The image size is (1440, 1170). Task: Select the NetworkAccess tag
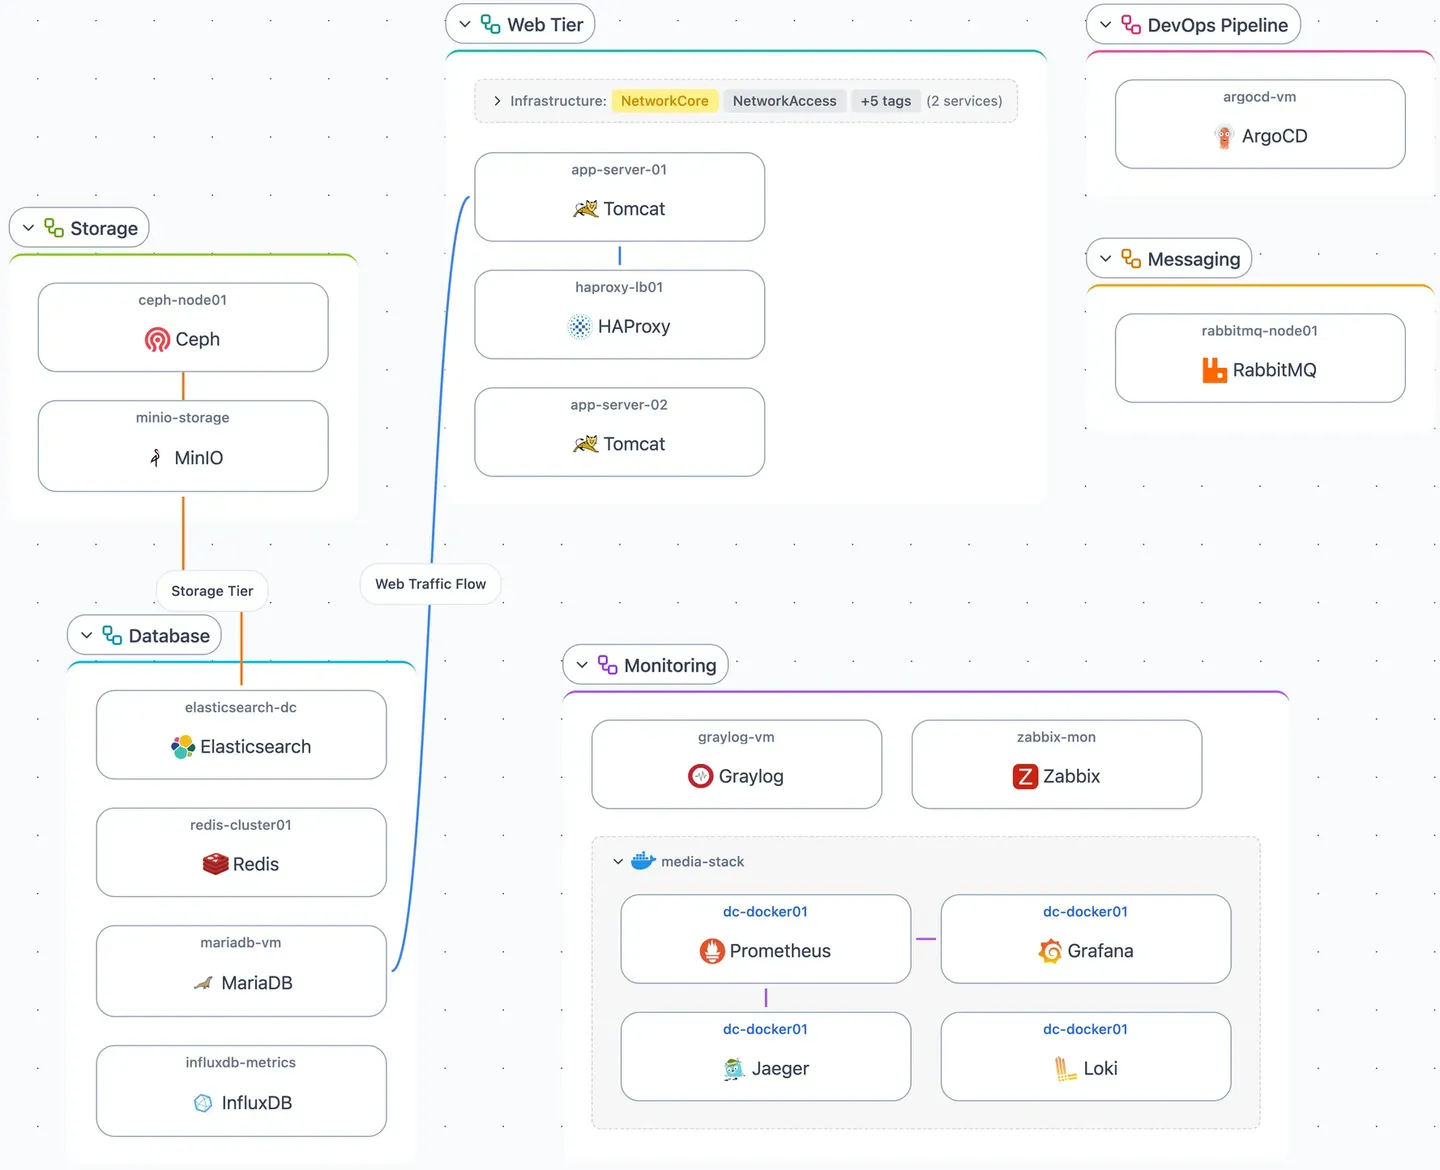[785, 101]
